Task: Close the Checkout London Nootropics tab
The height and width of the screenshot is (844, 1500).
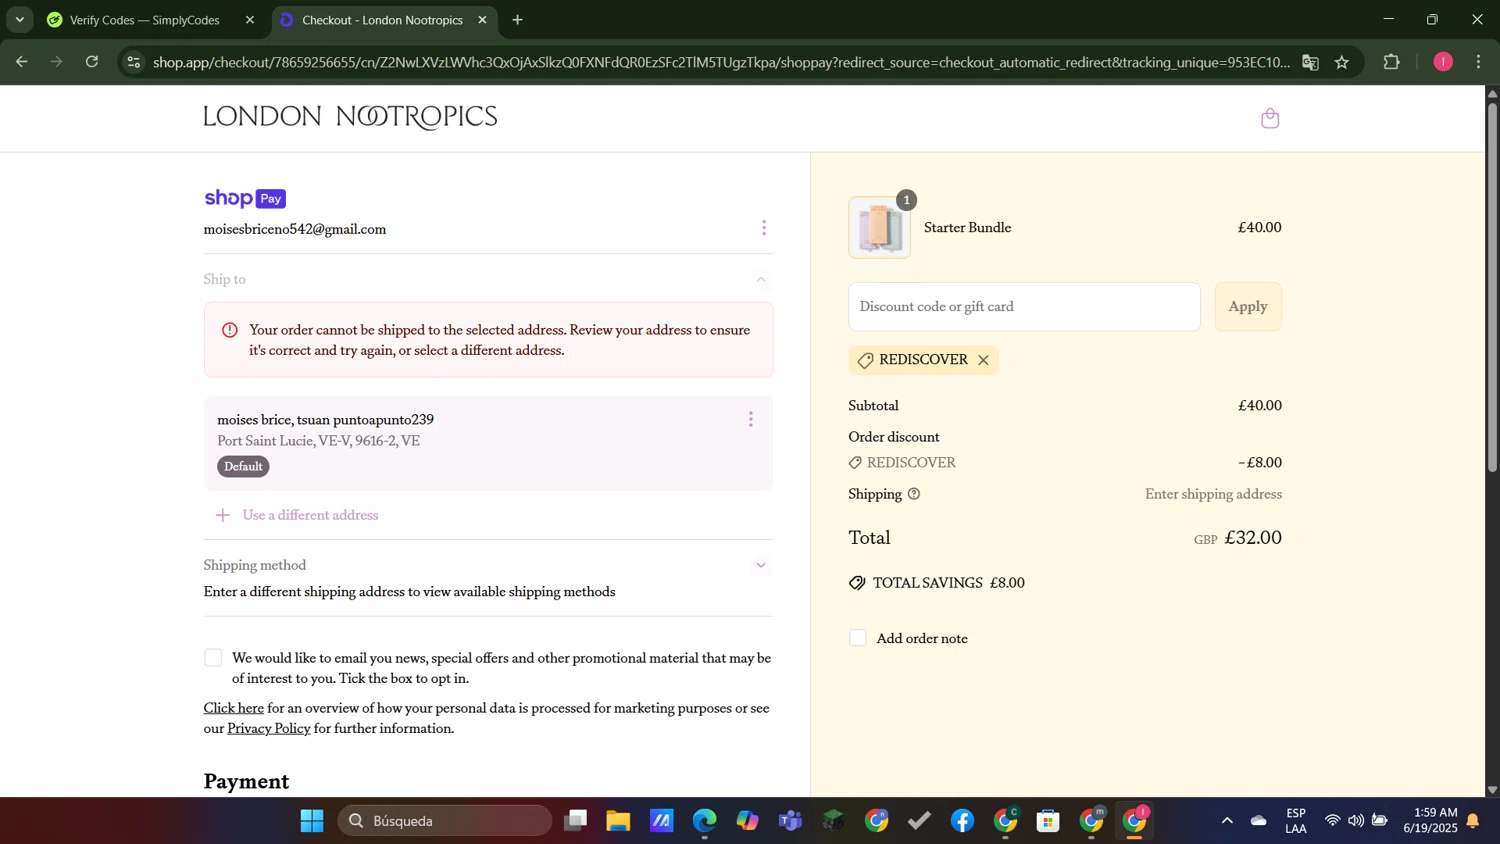Action: point(482,20)
